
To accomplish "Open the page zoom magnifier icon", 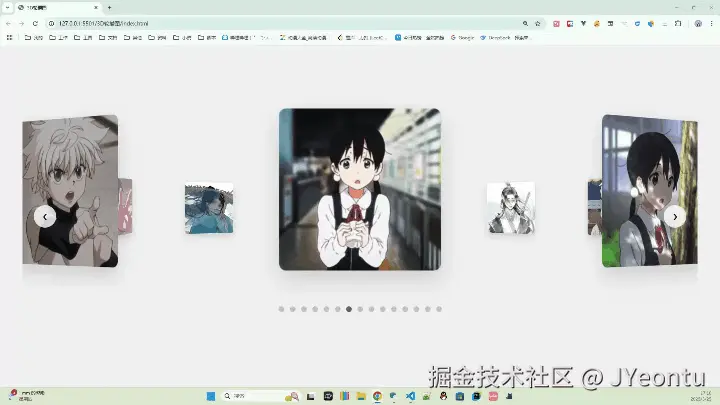I will click(x=525, y=23).
